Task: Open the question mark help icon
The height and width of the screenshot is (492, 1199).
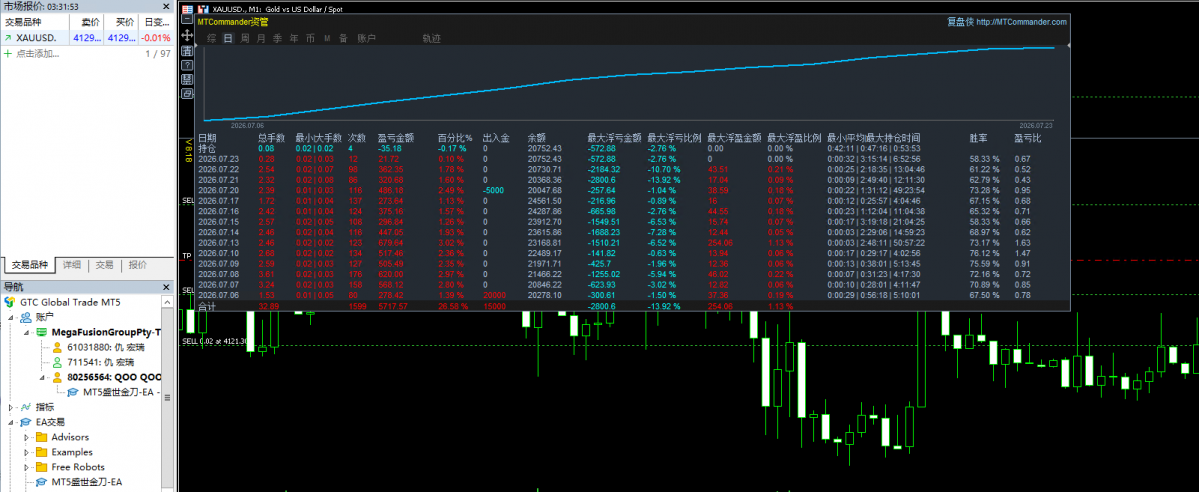Action: coord(187,65)
